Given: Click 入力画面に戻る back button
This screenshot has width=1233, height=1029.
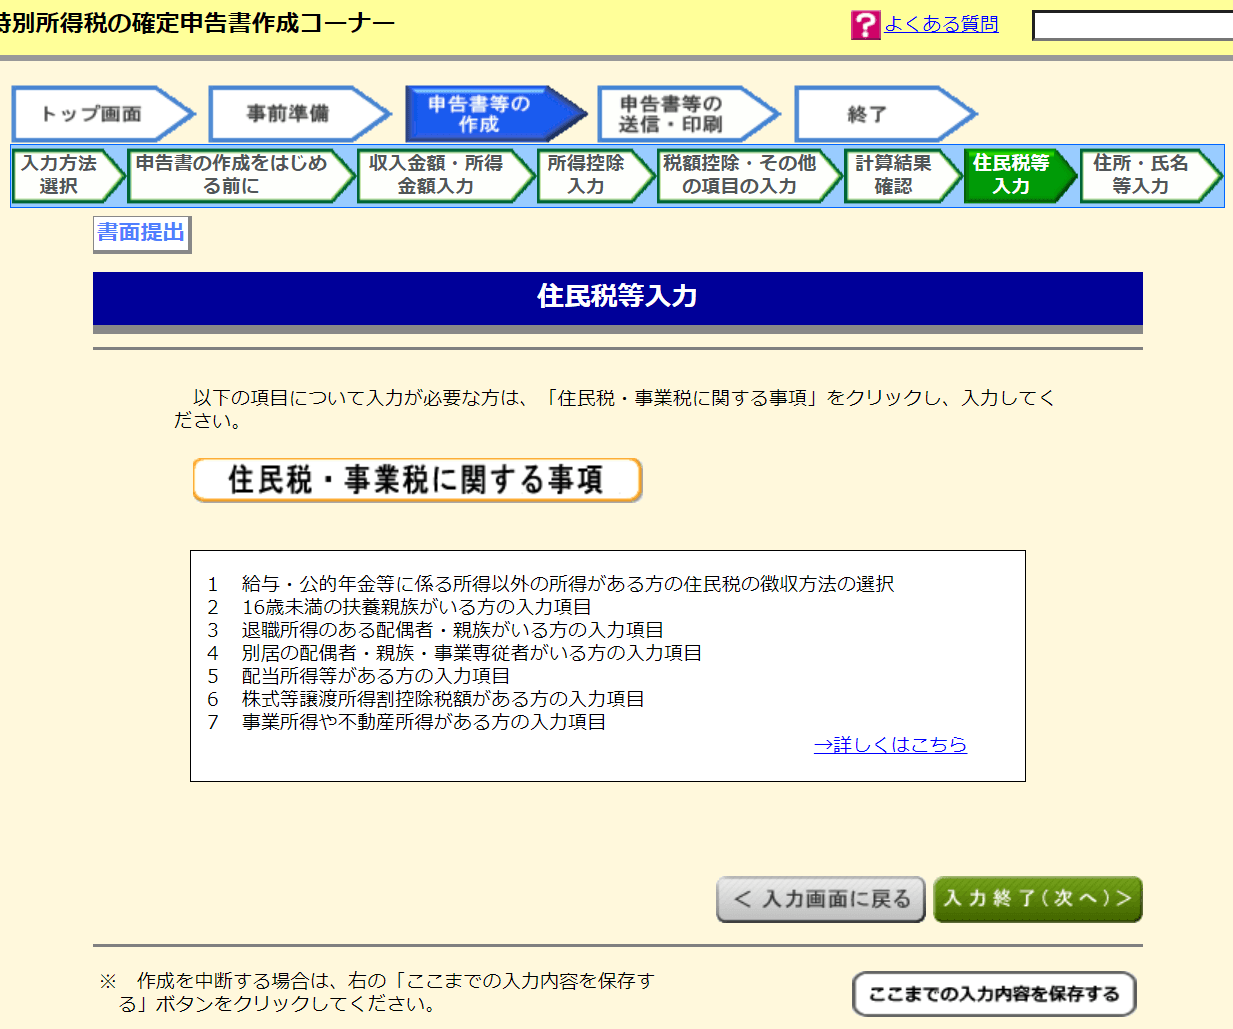Looking at the screenshot, I should tap(821, 899).
